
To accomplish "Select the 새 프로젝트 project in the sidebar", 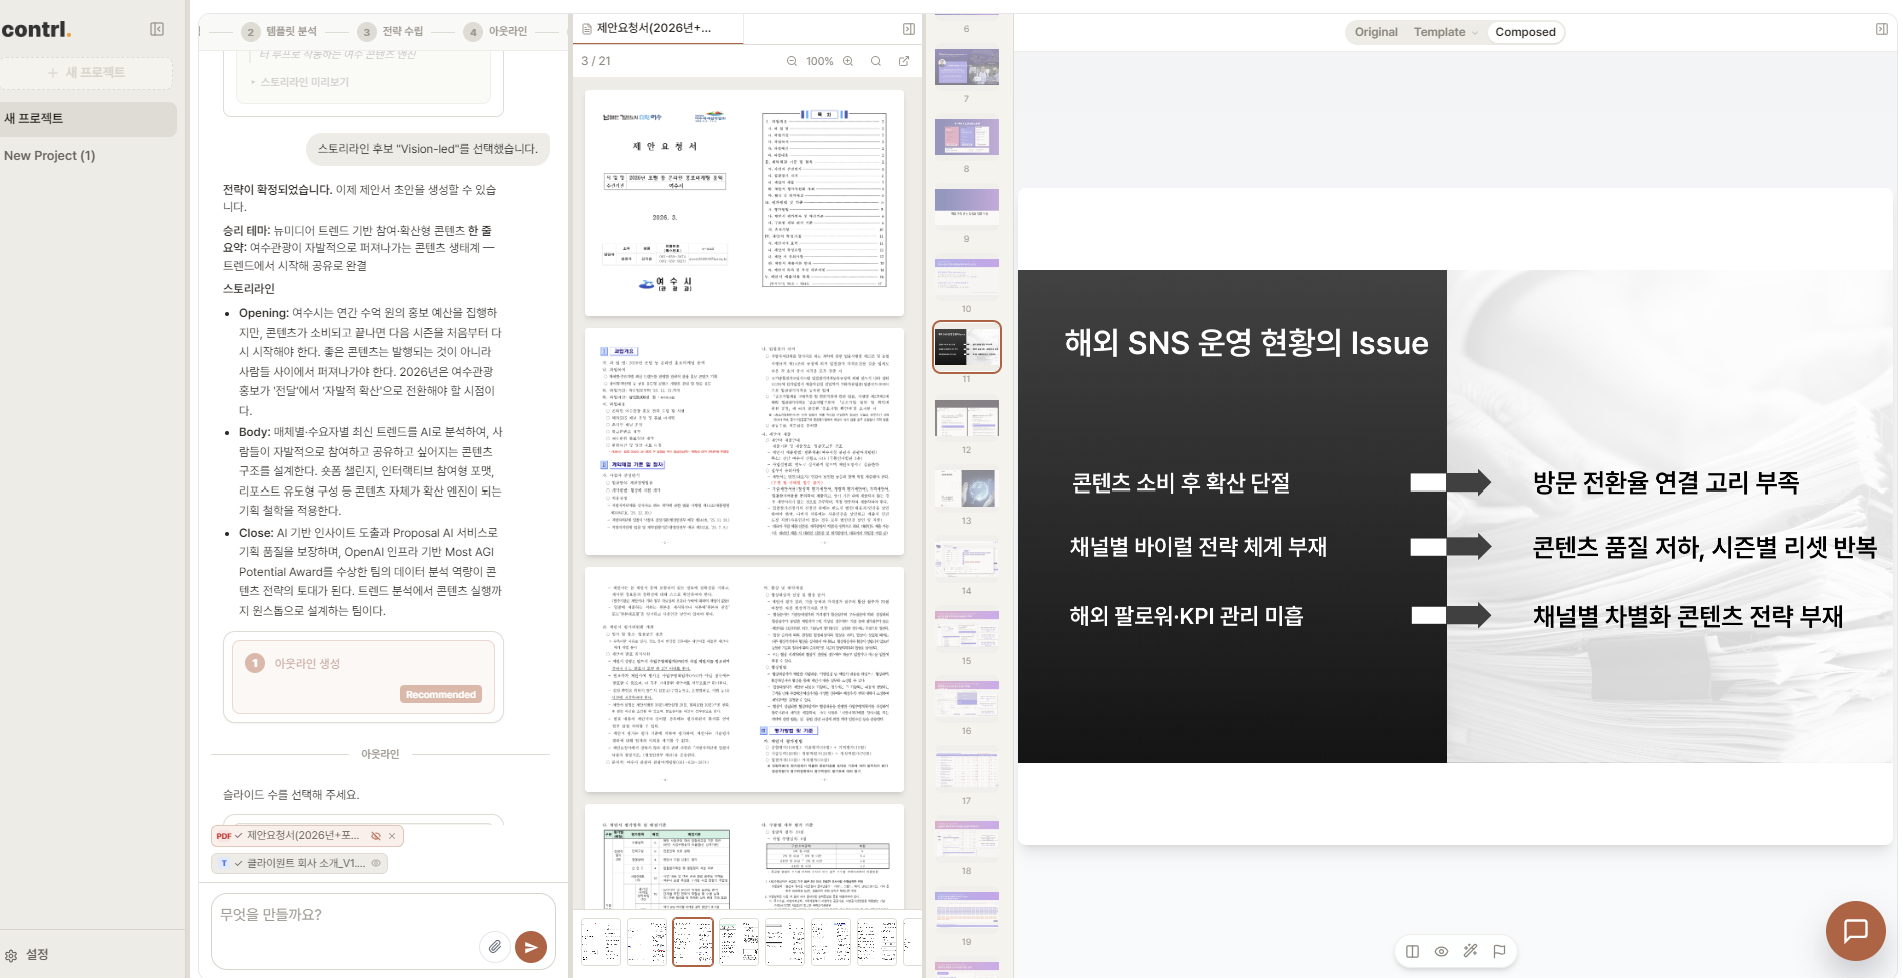I will [88, 119].
